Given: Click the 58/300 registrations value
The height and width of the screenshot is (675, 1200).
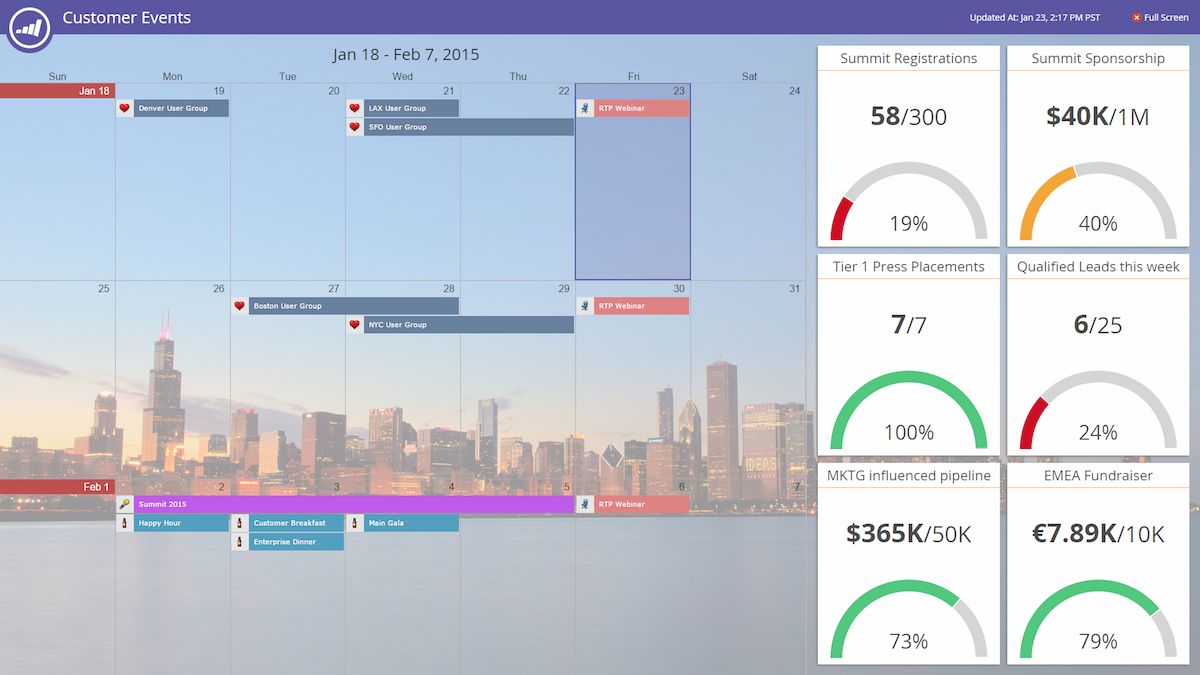Looking at the screenshot, I should [908, 117].
